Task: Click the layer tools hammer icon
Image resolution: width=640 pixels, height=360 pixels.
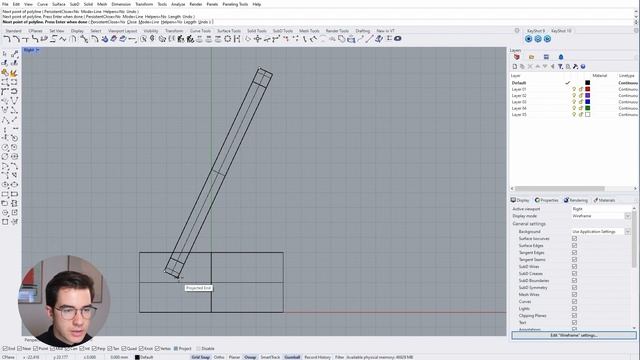Action: coord(576,67)
